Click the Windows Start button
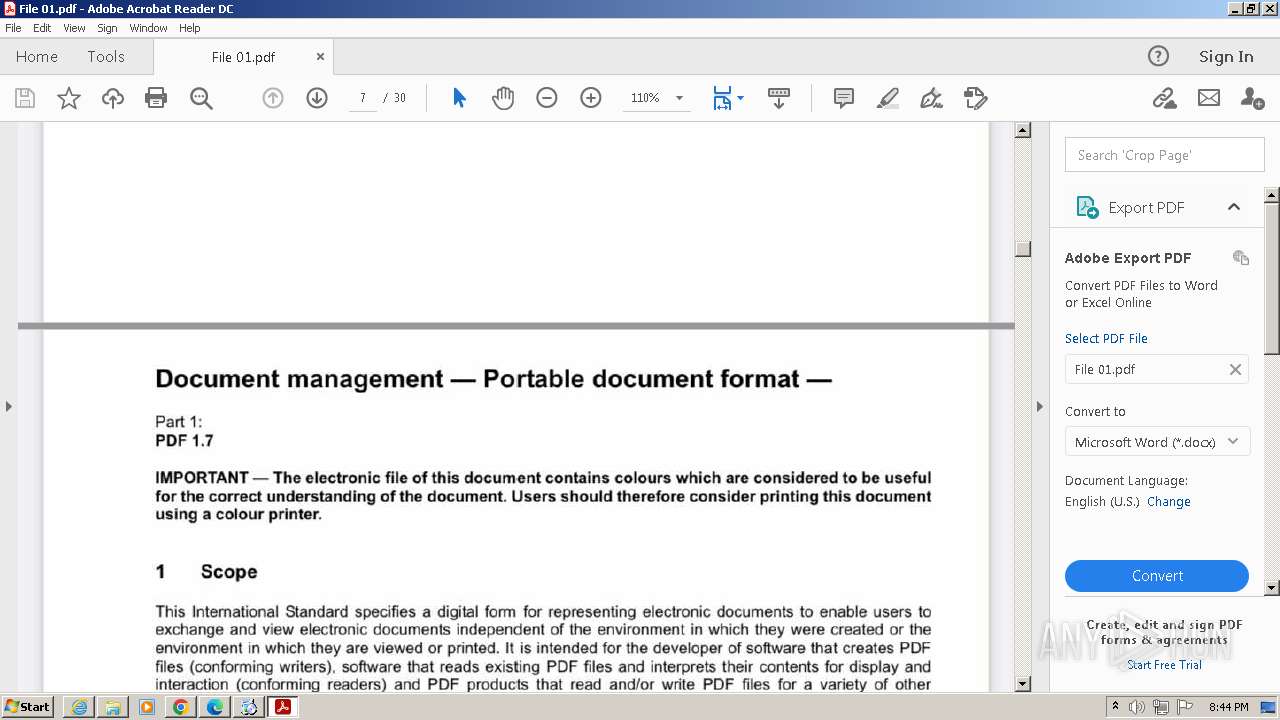The width and height of the screenshot is (1280, 720). click(x=28, y=706)
